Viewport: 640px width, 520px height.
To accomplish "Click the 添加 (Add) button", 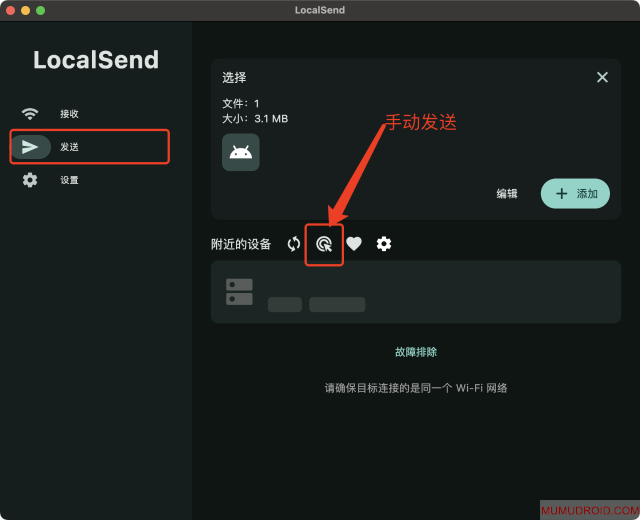I will (575, 193).
